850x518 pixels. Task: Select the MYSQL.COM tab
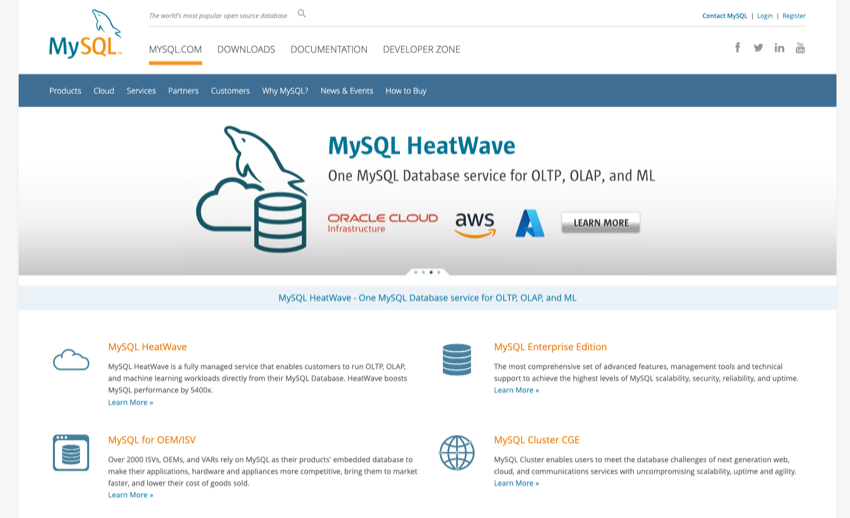coord(175,49)
